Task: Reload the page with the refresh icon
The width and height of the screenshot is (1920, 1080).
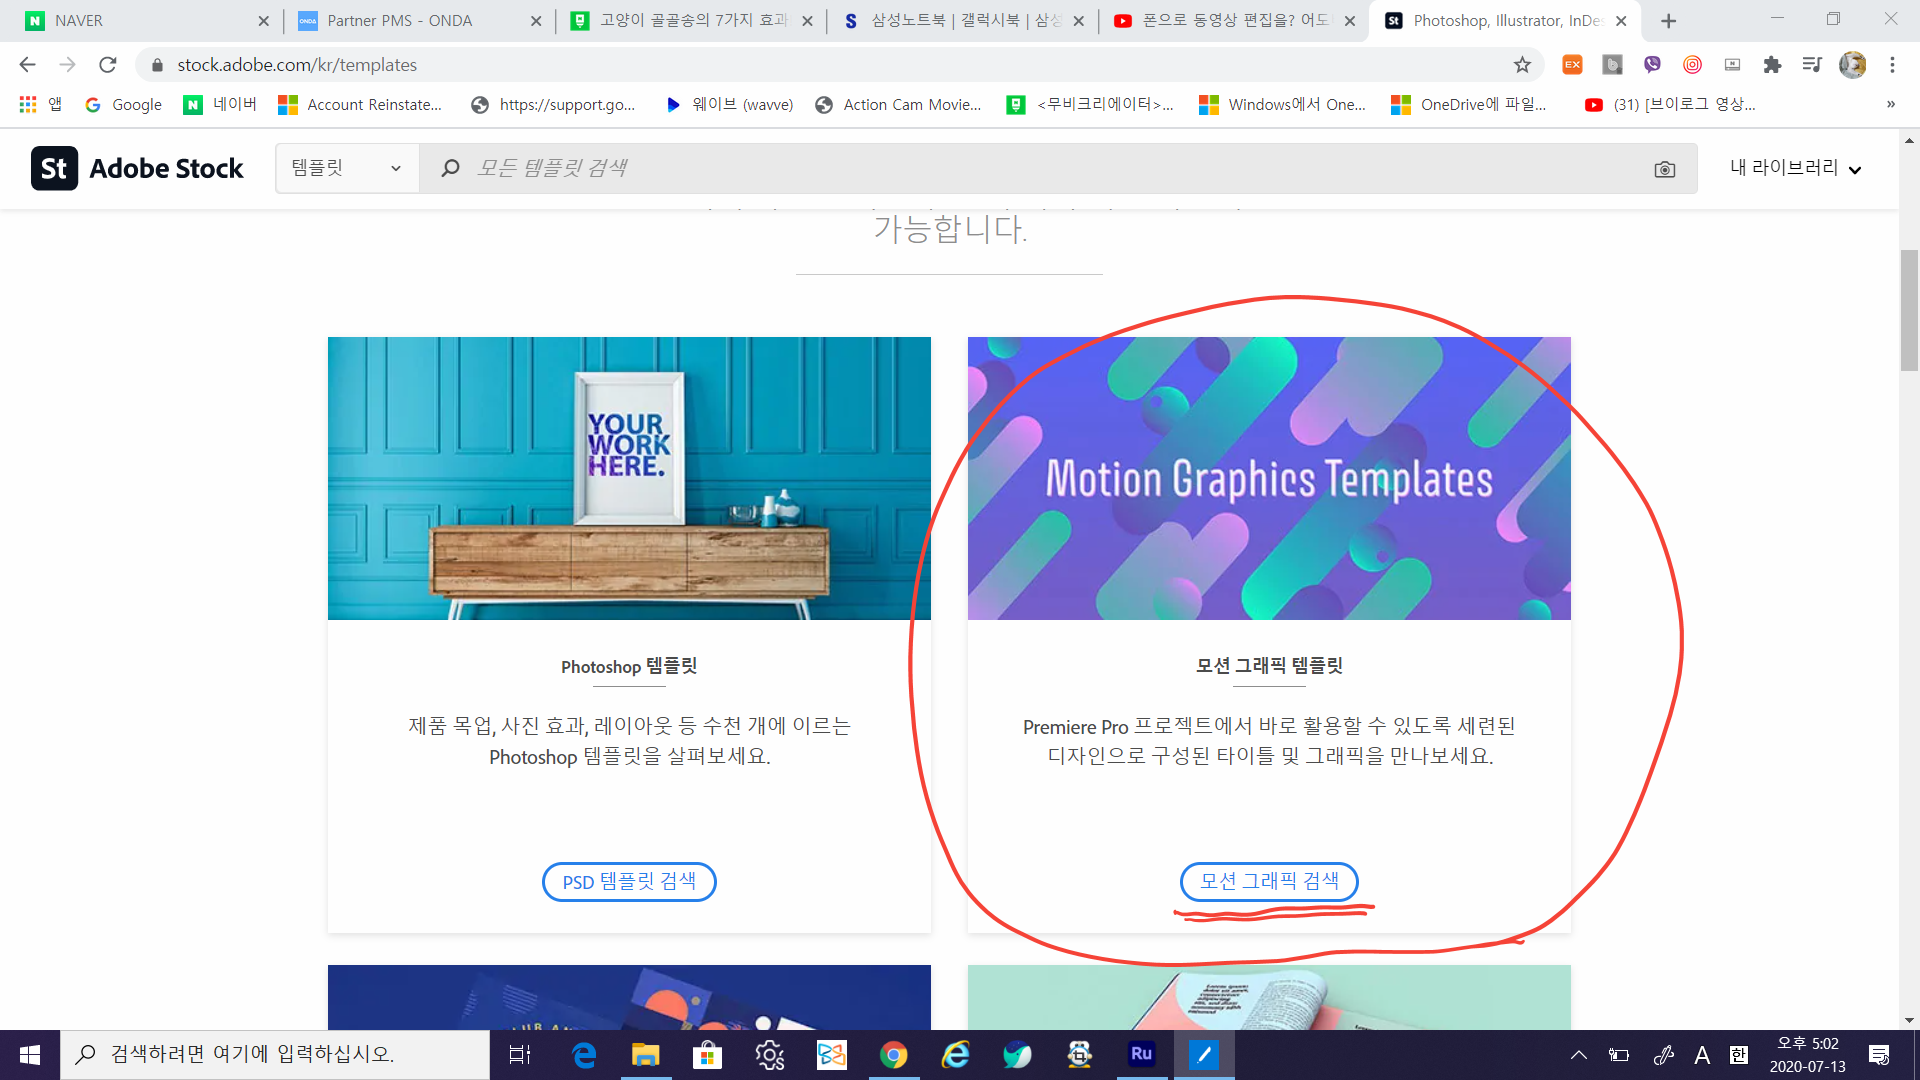Action: [x=108, y=65]
